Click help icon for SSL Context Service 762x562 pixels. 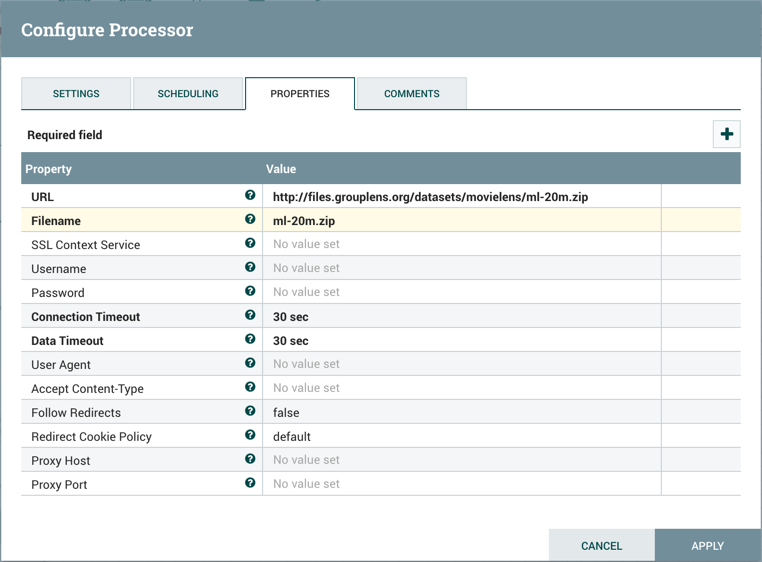(x=250, y=244)
